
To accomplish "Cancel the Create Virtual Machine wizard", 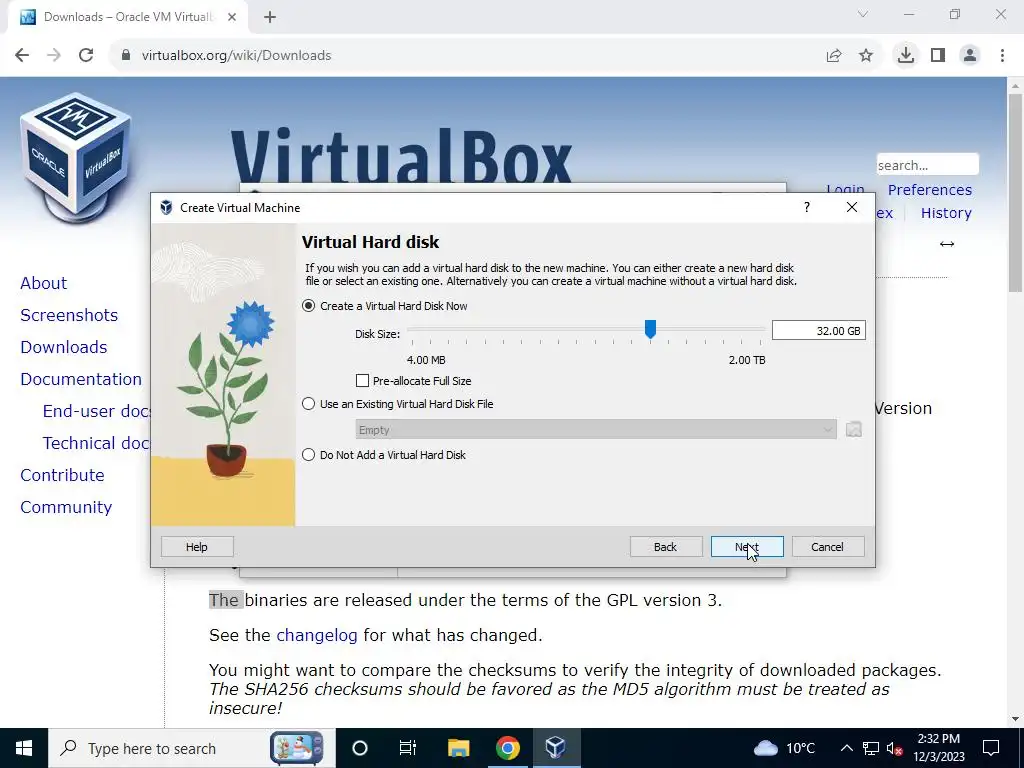I will pos(827,547).
